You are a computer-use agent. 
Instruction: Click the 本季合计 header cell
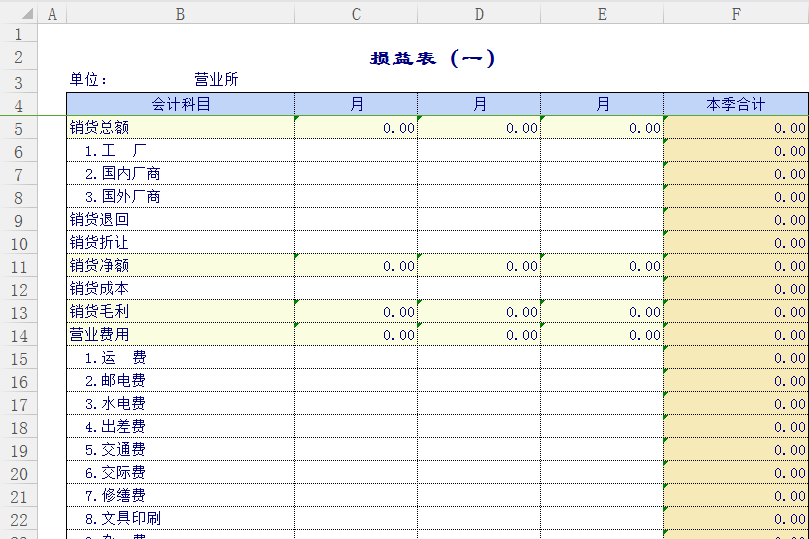pyautogui.click(x=735, y=104)
